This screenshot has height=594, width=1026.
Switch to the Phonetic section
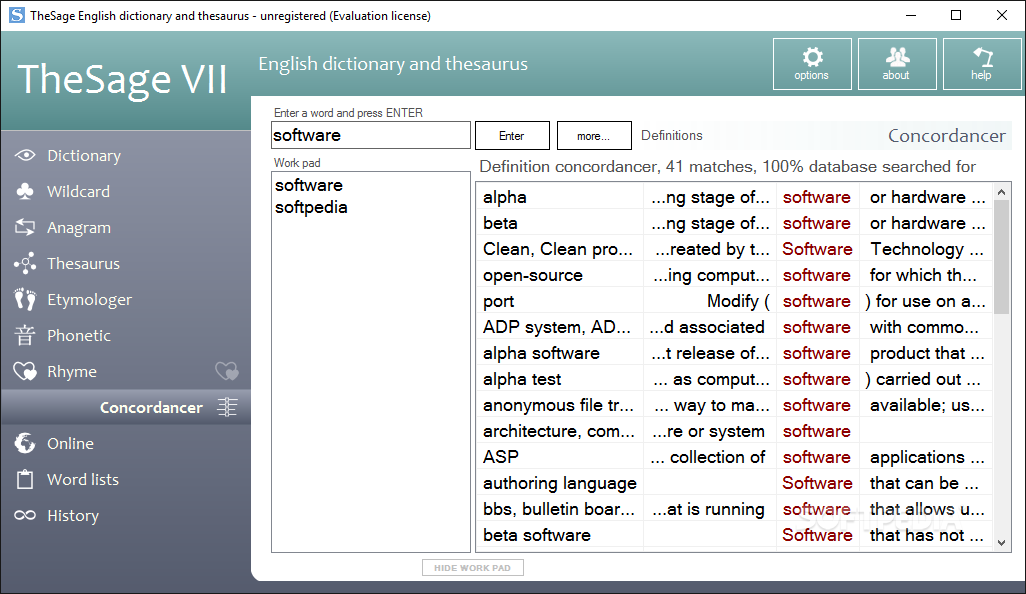[x=79, y=336]
